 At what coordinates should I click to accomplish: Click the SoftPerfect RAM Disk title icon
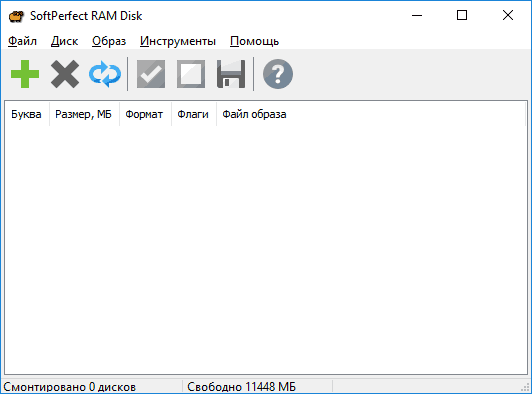coord(16,16)
